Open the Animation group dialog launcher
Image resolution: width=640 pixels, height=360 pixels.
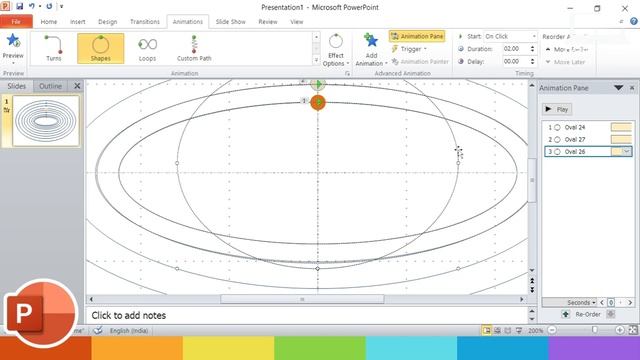pos(347,73)
